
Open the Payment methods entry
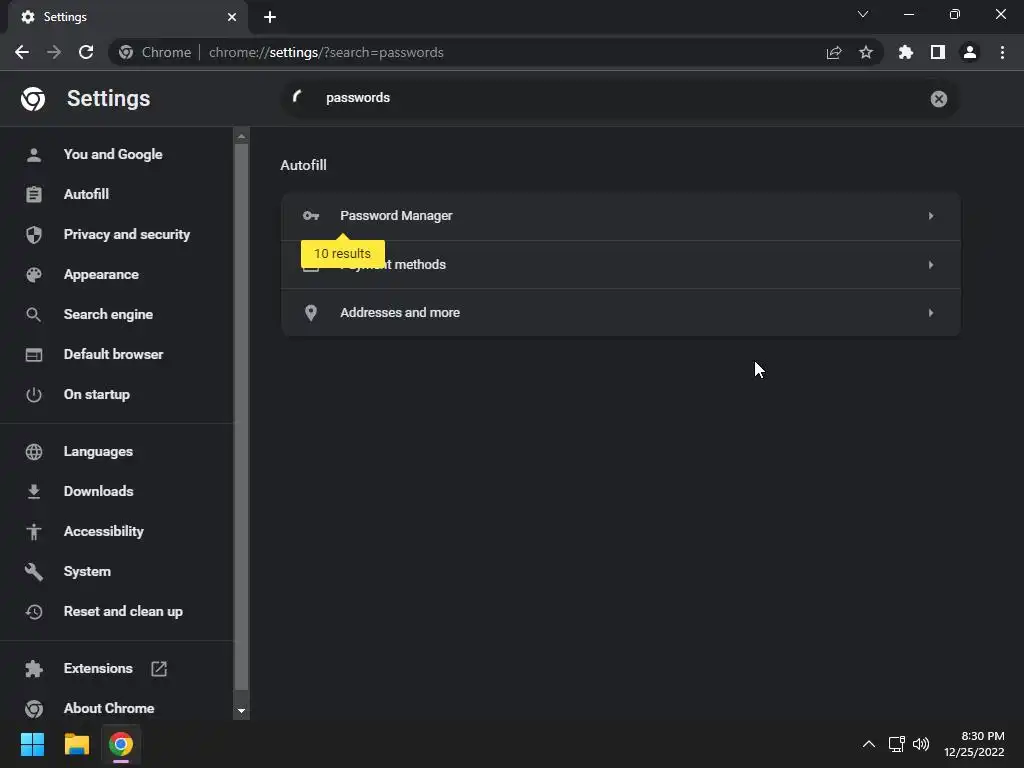pyautogui.click(x=620, y=264)
